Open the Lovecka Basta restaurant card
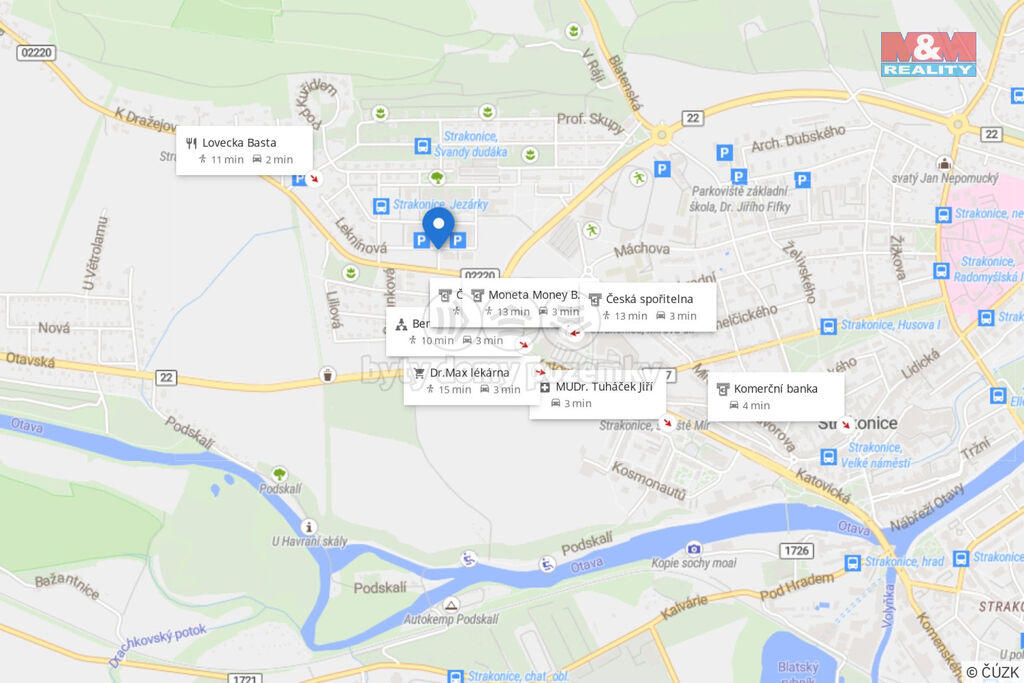Image resolution: width=1024 pixels, height=683 pixels. pyautogui.click(x=244, y=151)
